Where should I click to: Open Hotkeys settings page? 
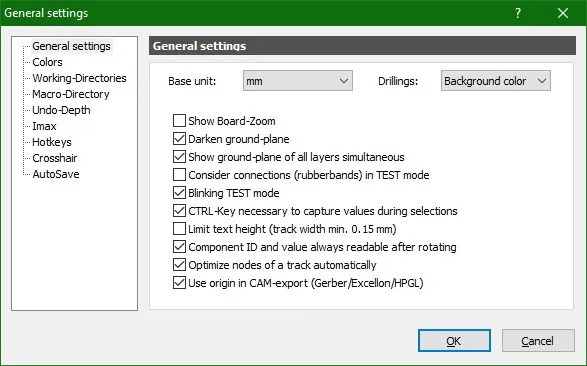[x=52, y=142]
